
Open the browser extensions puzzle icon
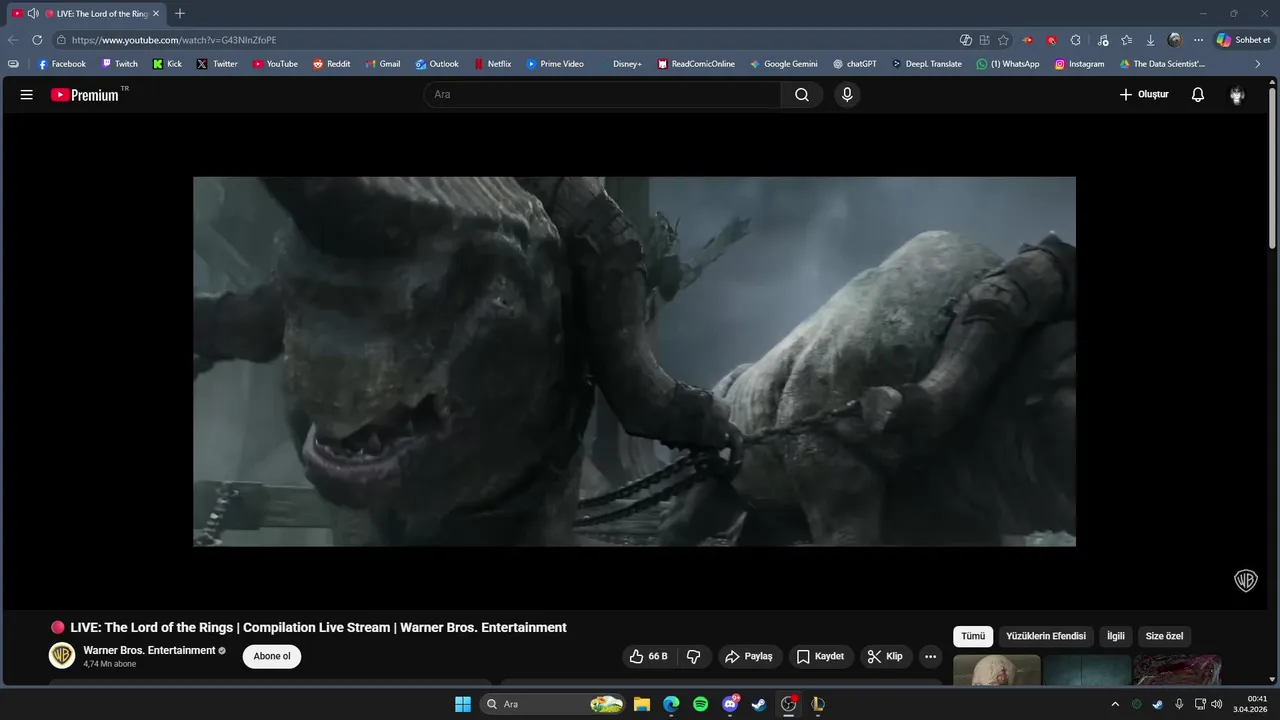tap(1075, 40)
